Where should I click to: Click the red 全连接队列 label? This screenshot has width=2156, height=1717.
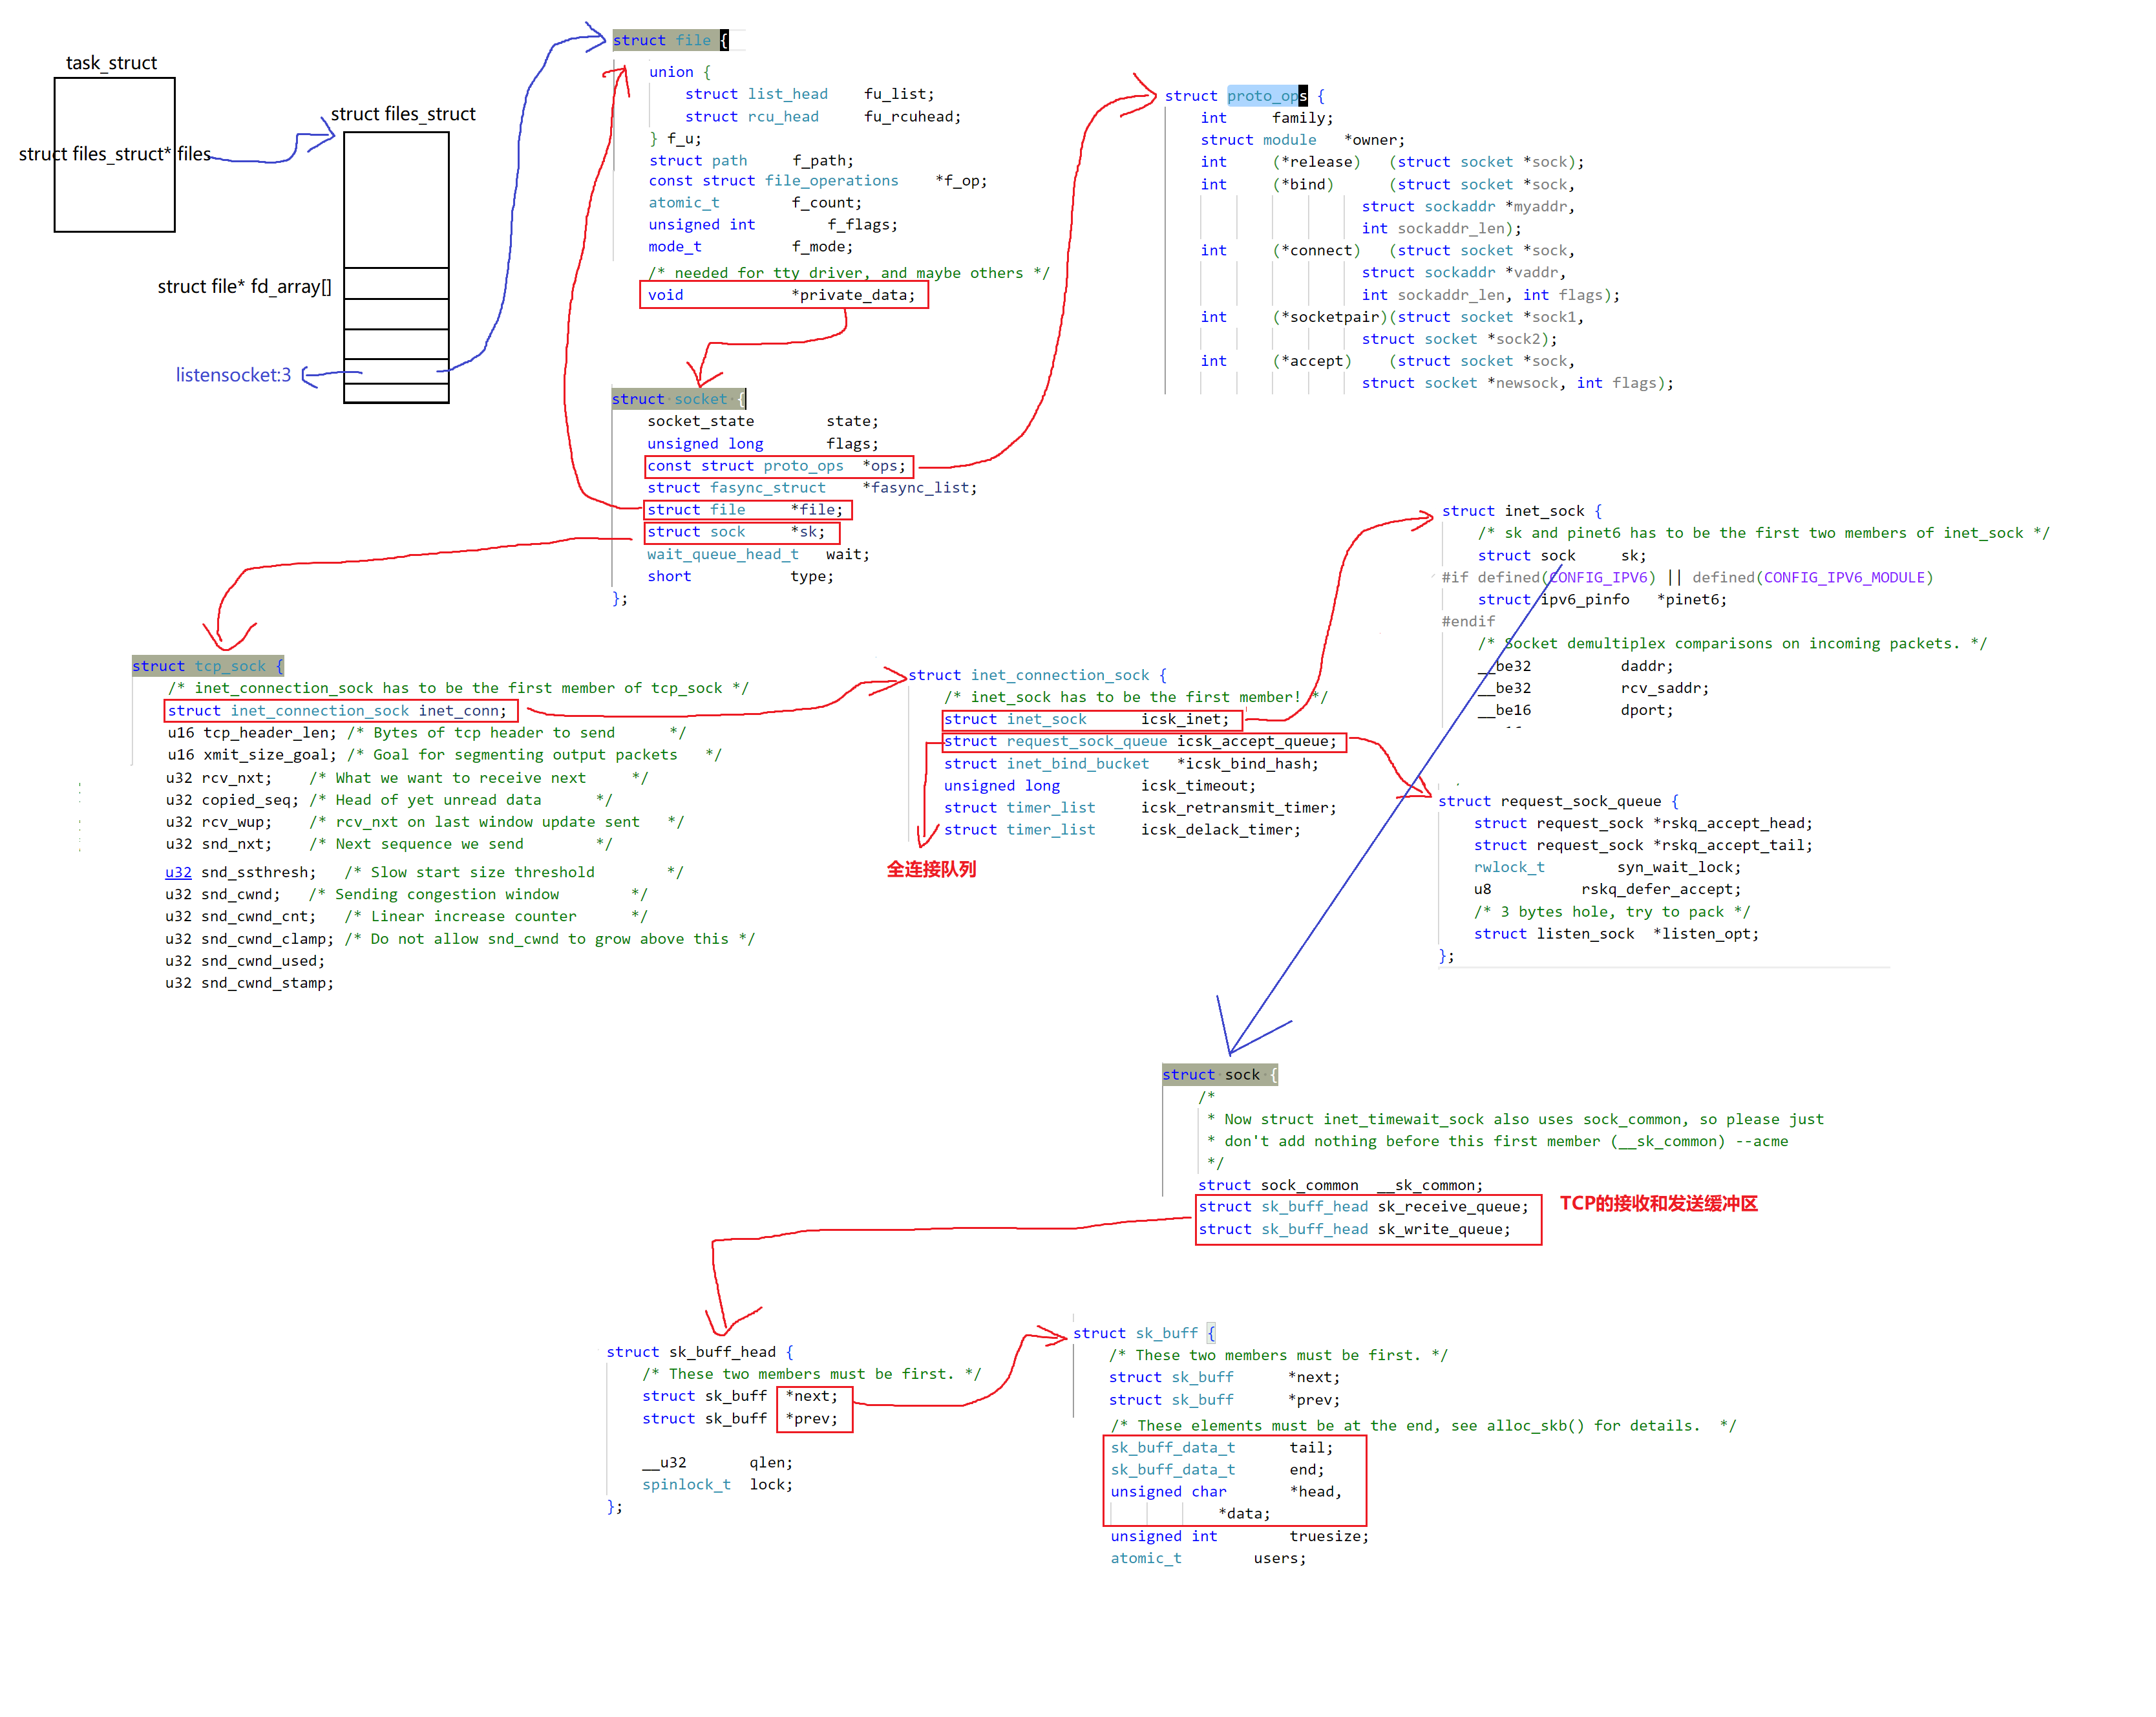pyautogui.click(x=931, y=869)
